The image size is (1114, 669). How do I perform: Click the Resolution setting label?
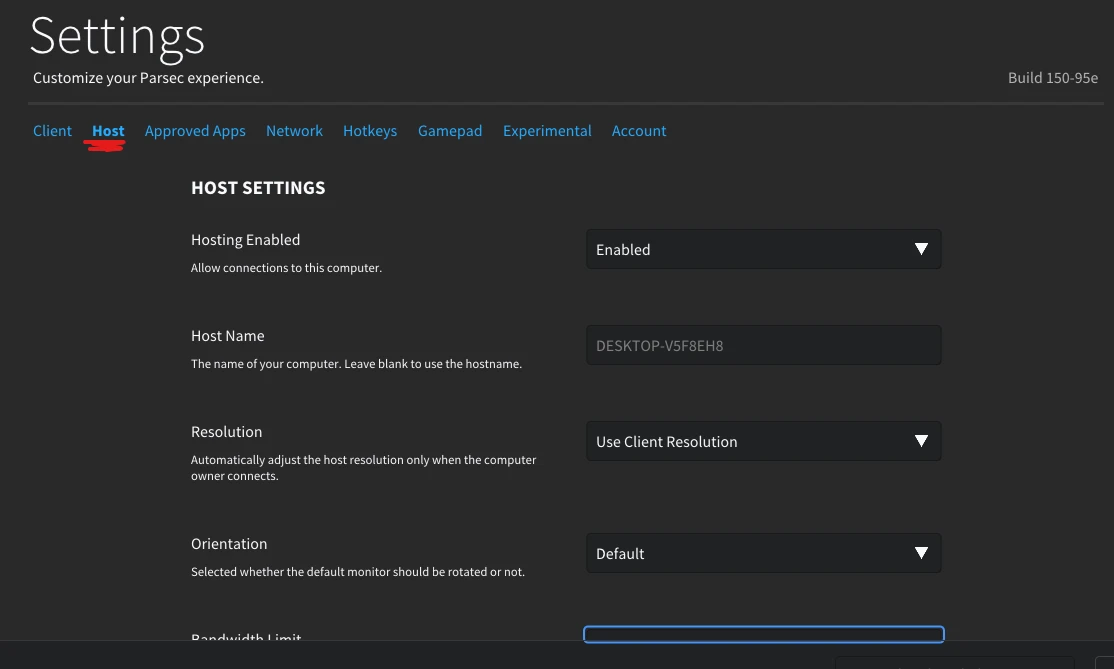pos(227,432)
